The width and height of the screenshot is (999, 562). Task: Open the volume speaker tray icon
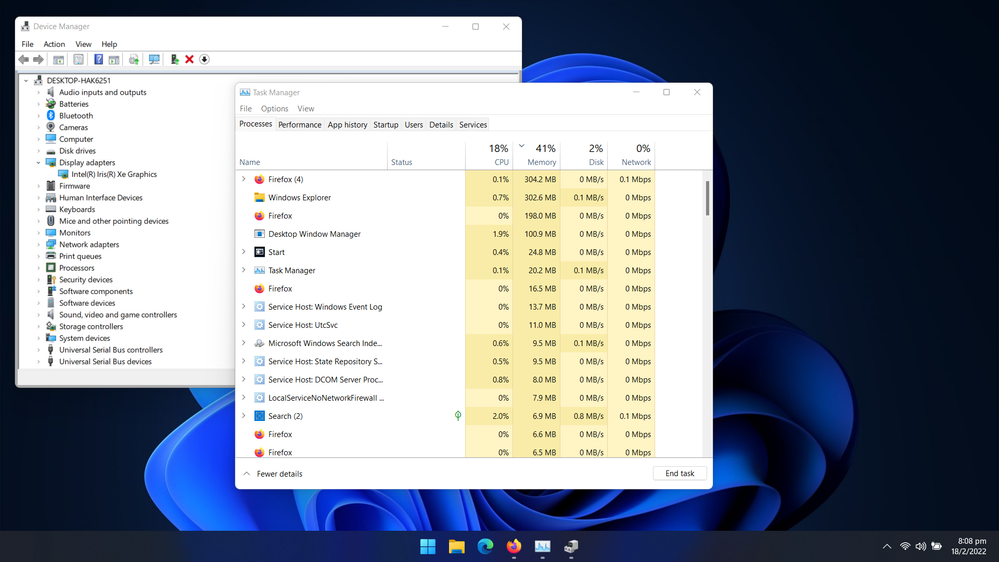point(921,546)
